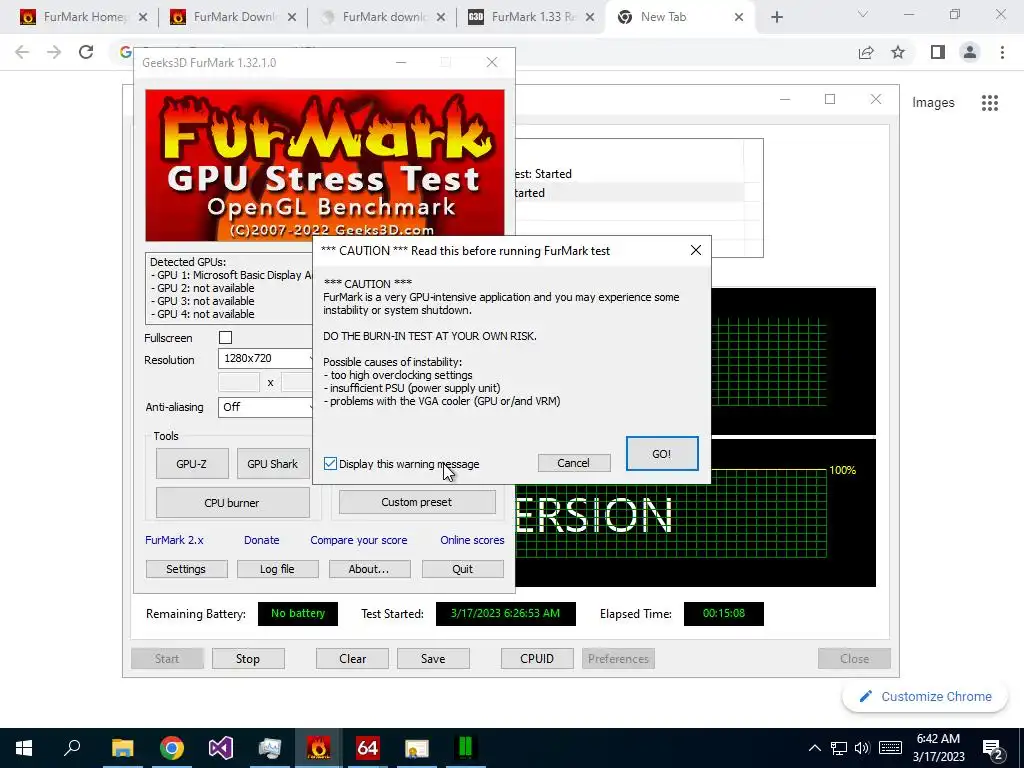1024x768 pixels.
Task: Open the Chrome three-dot menu
Action: (x=1002, y=52)
